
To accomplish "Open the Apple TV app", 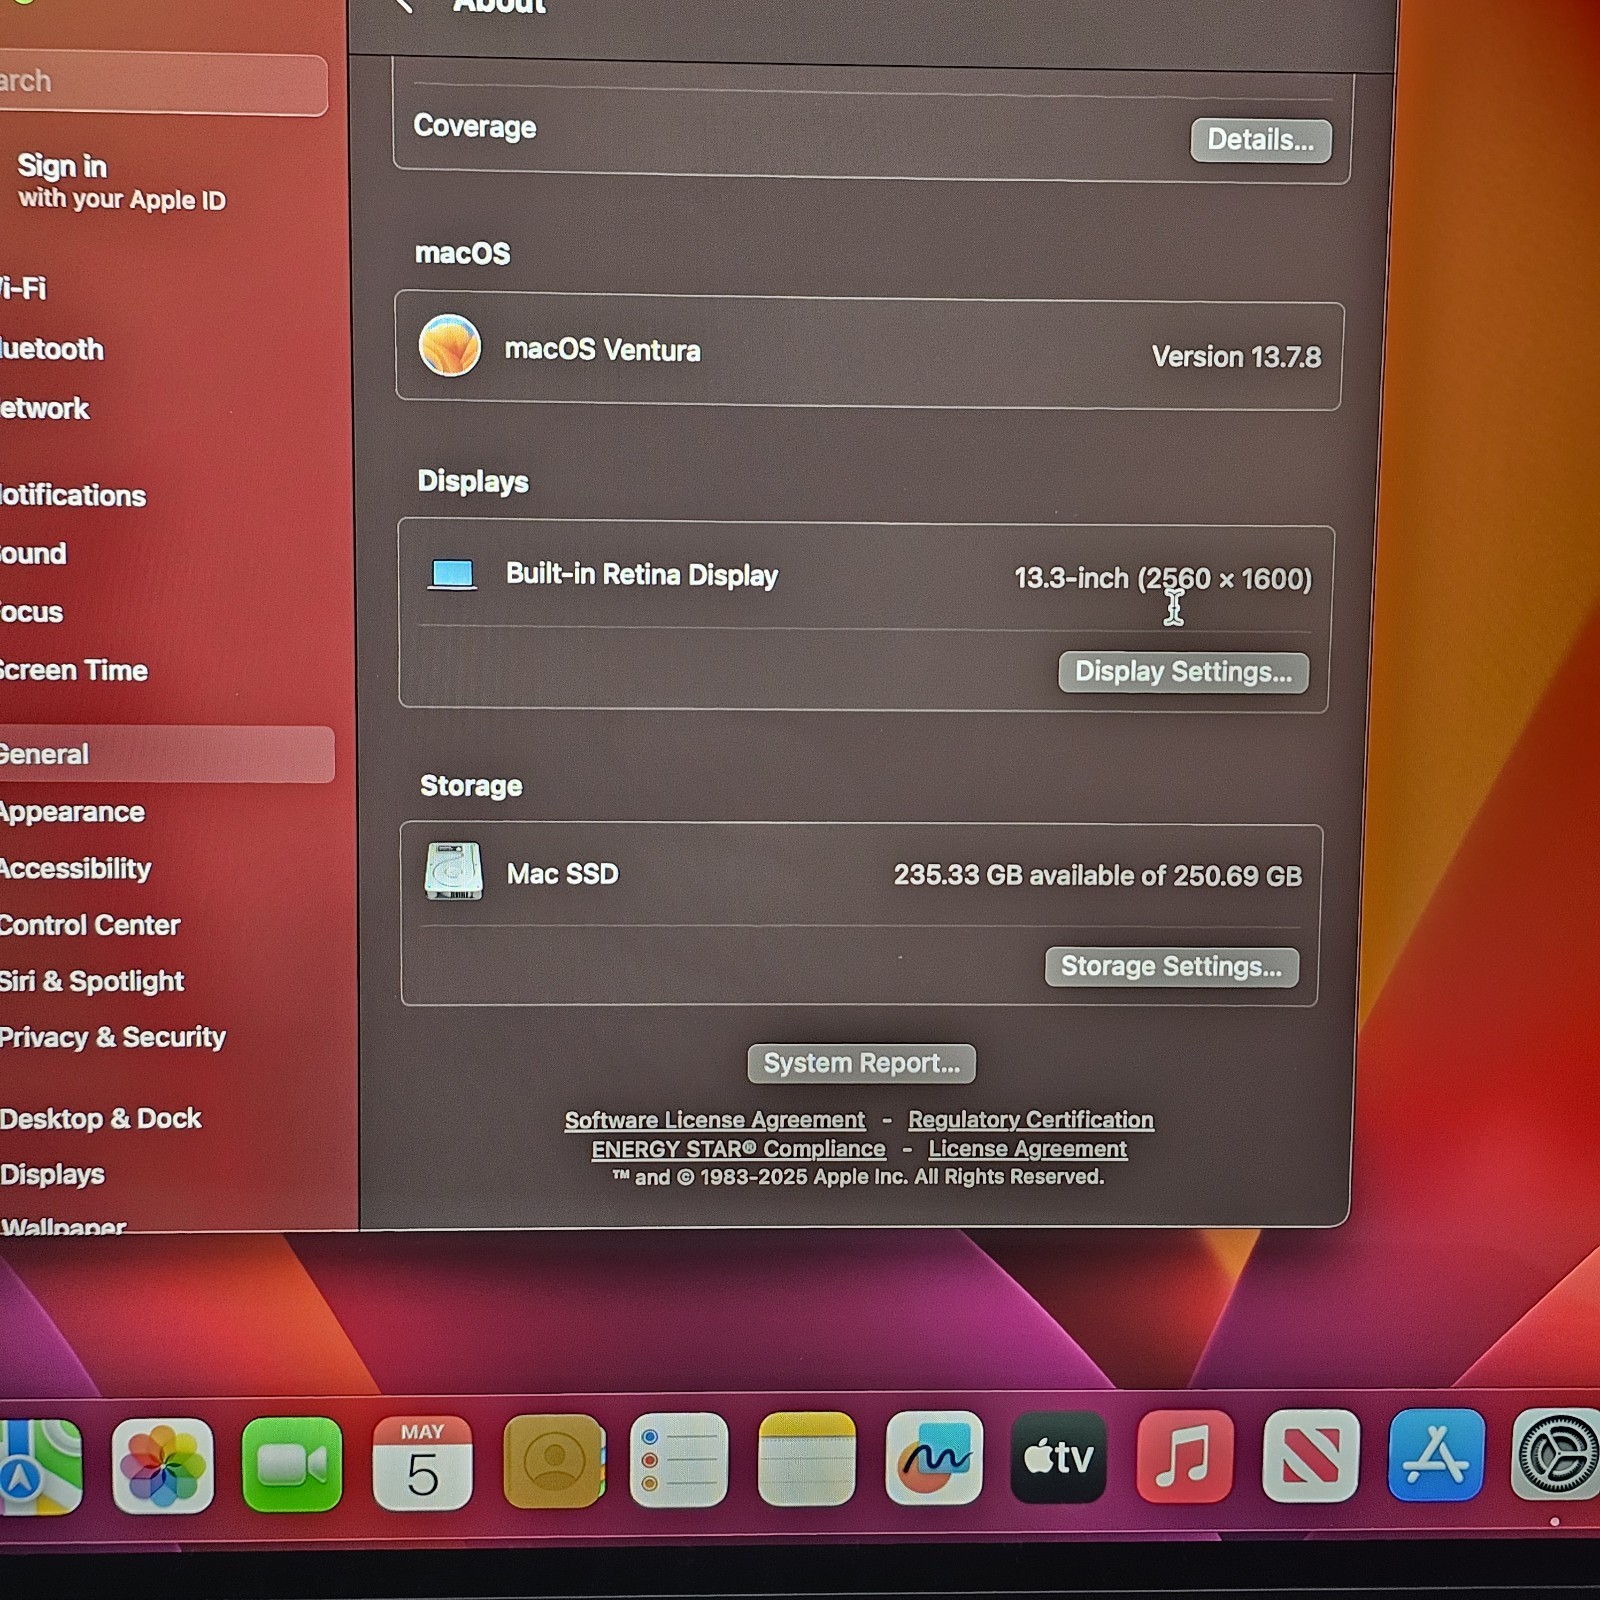I will click(1059, 1456).
